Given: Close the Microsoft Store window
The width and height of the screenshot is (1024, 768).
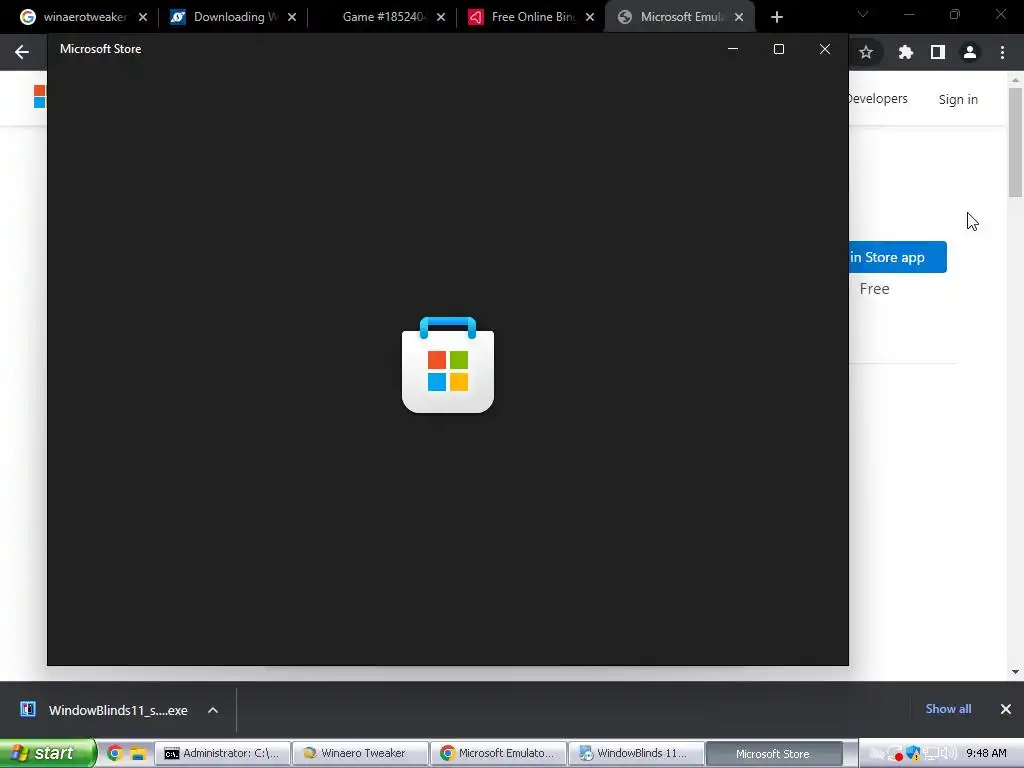Looking at the screenshot, I should [x=825, y=49].
